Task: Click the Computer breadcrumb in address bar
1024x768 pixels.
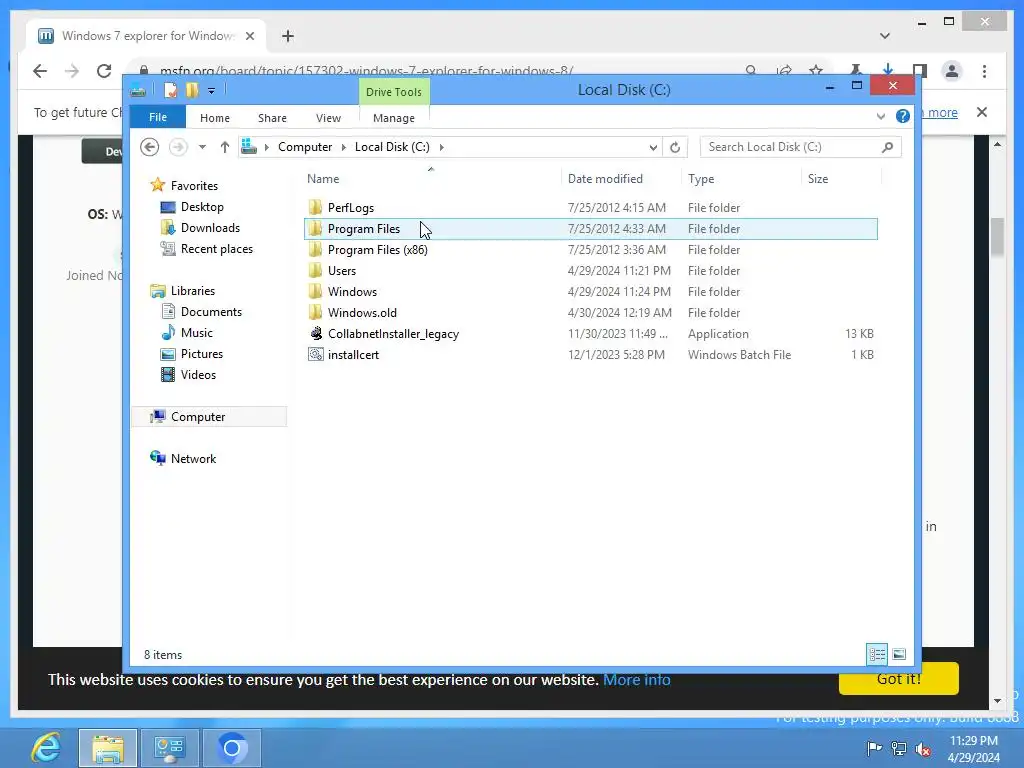Action: 305,147
